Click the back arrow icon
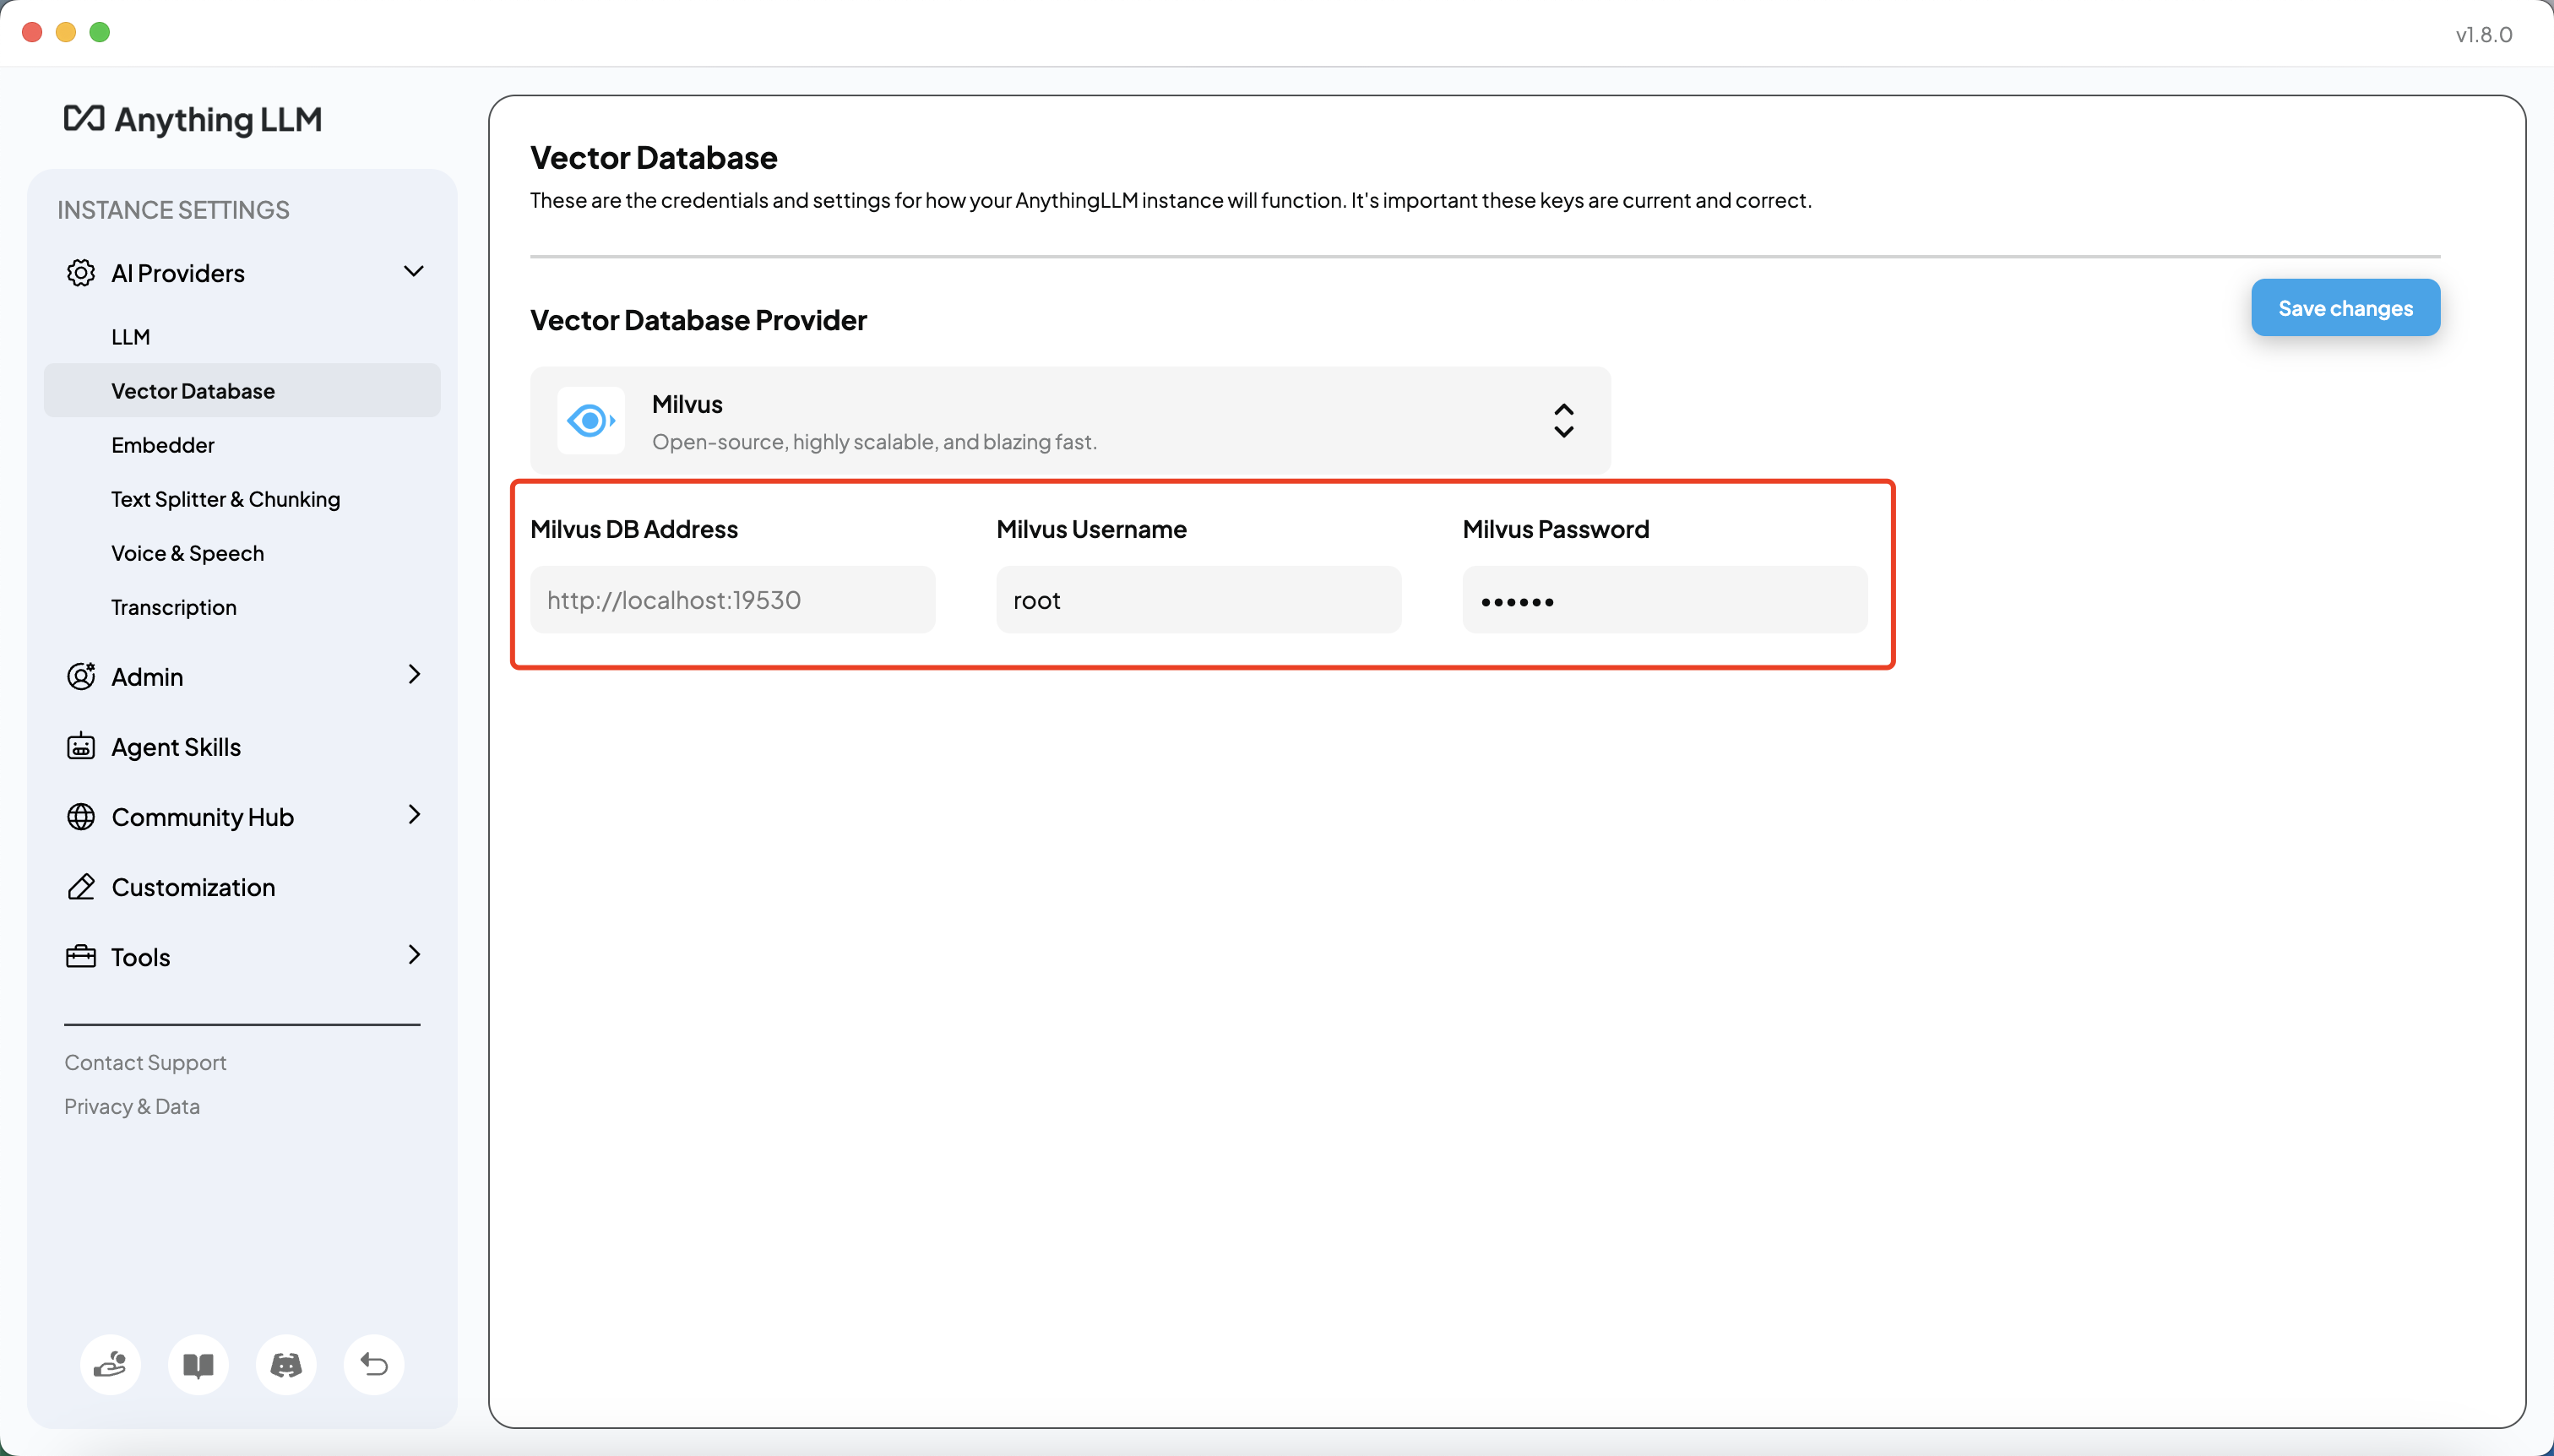This screenshot has height=1456, width=2554. pyautogui.click(x=374, y=1364)
